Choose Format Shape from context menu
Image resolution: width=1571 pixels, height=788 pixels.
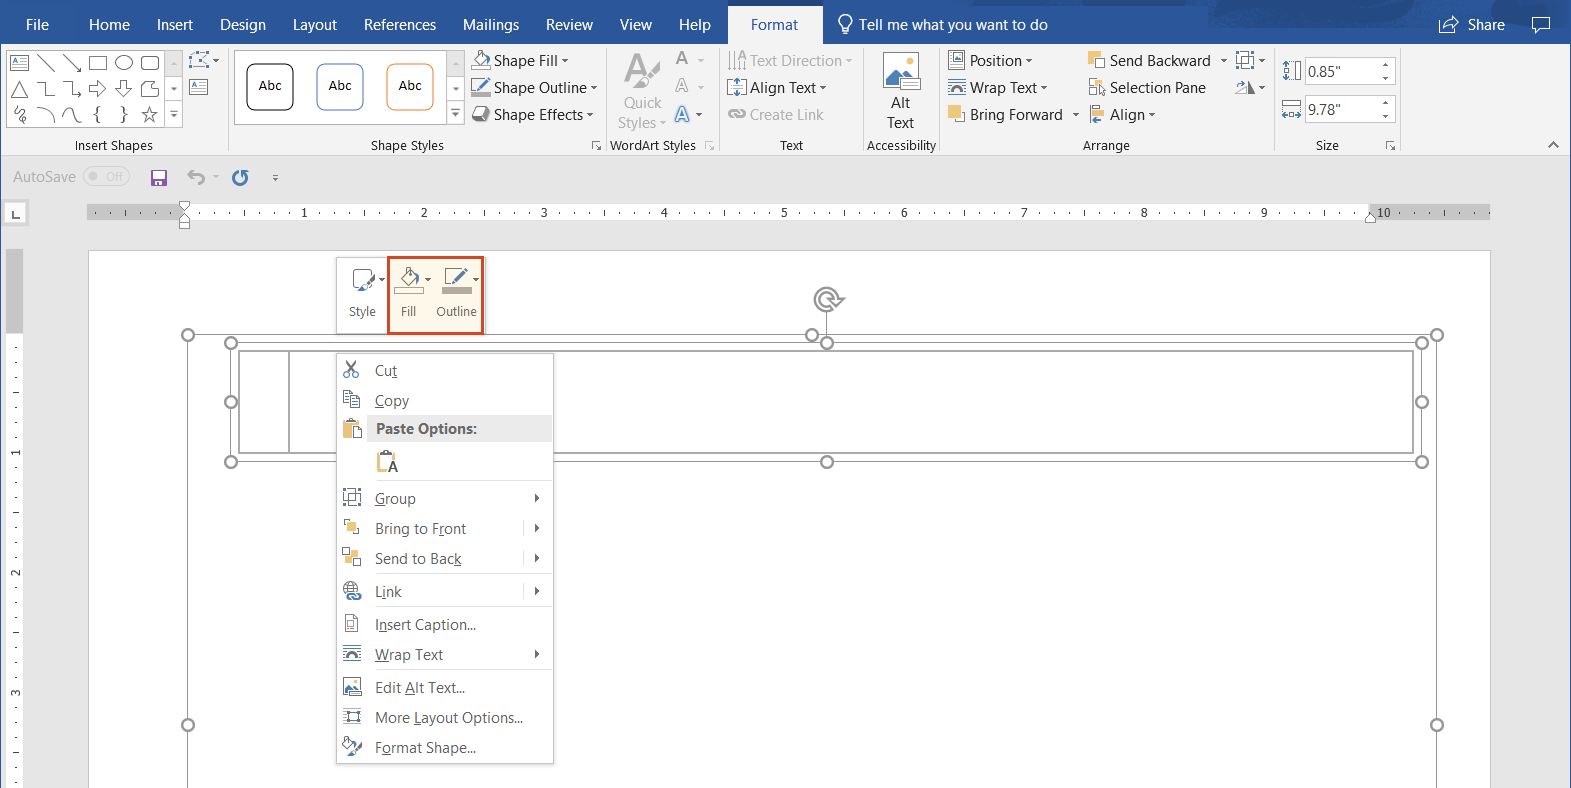point(425,748)
